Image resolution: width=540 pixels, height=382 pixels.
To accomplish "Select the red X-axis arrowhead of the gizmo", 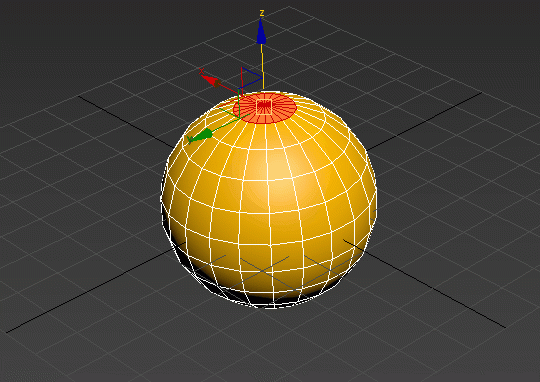I will pos(211,81).
